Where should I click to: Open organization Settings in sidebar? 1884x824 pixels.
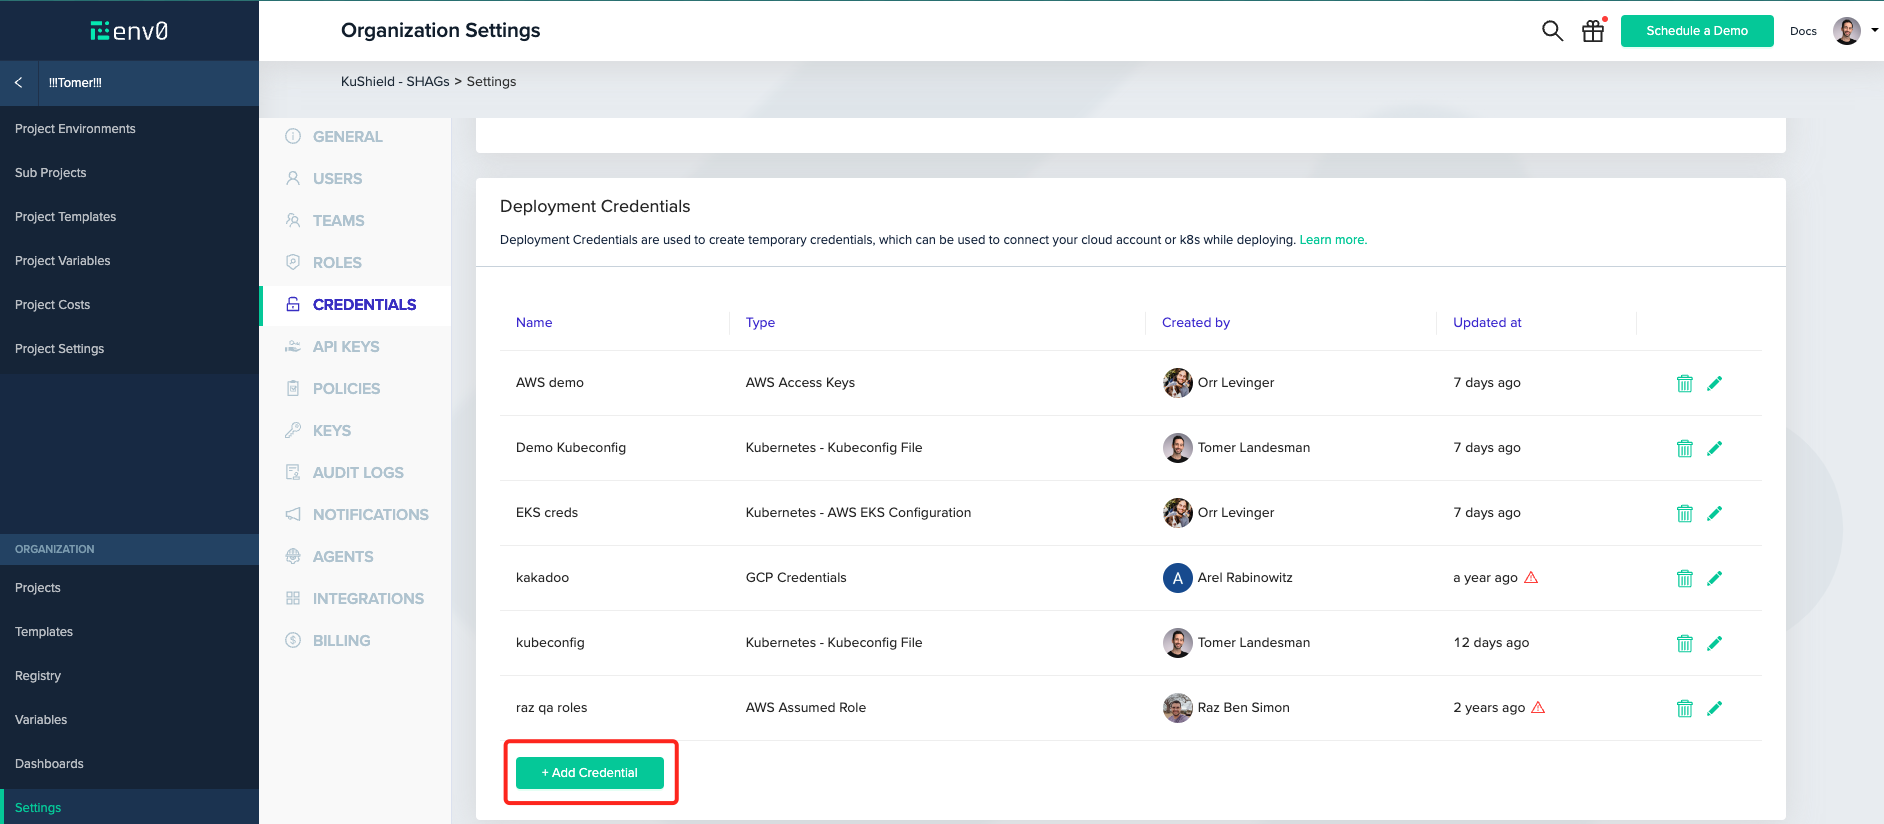(38, 808)
